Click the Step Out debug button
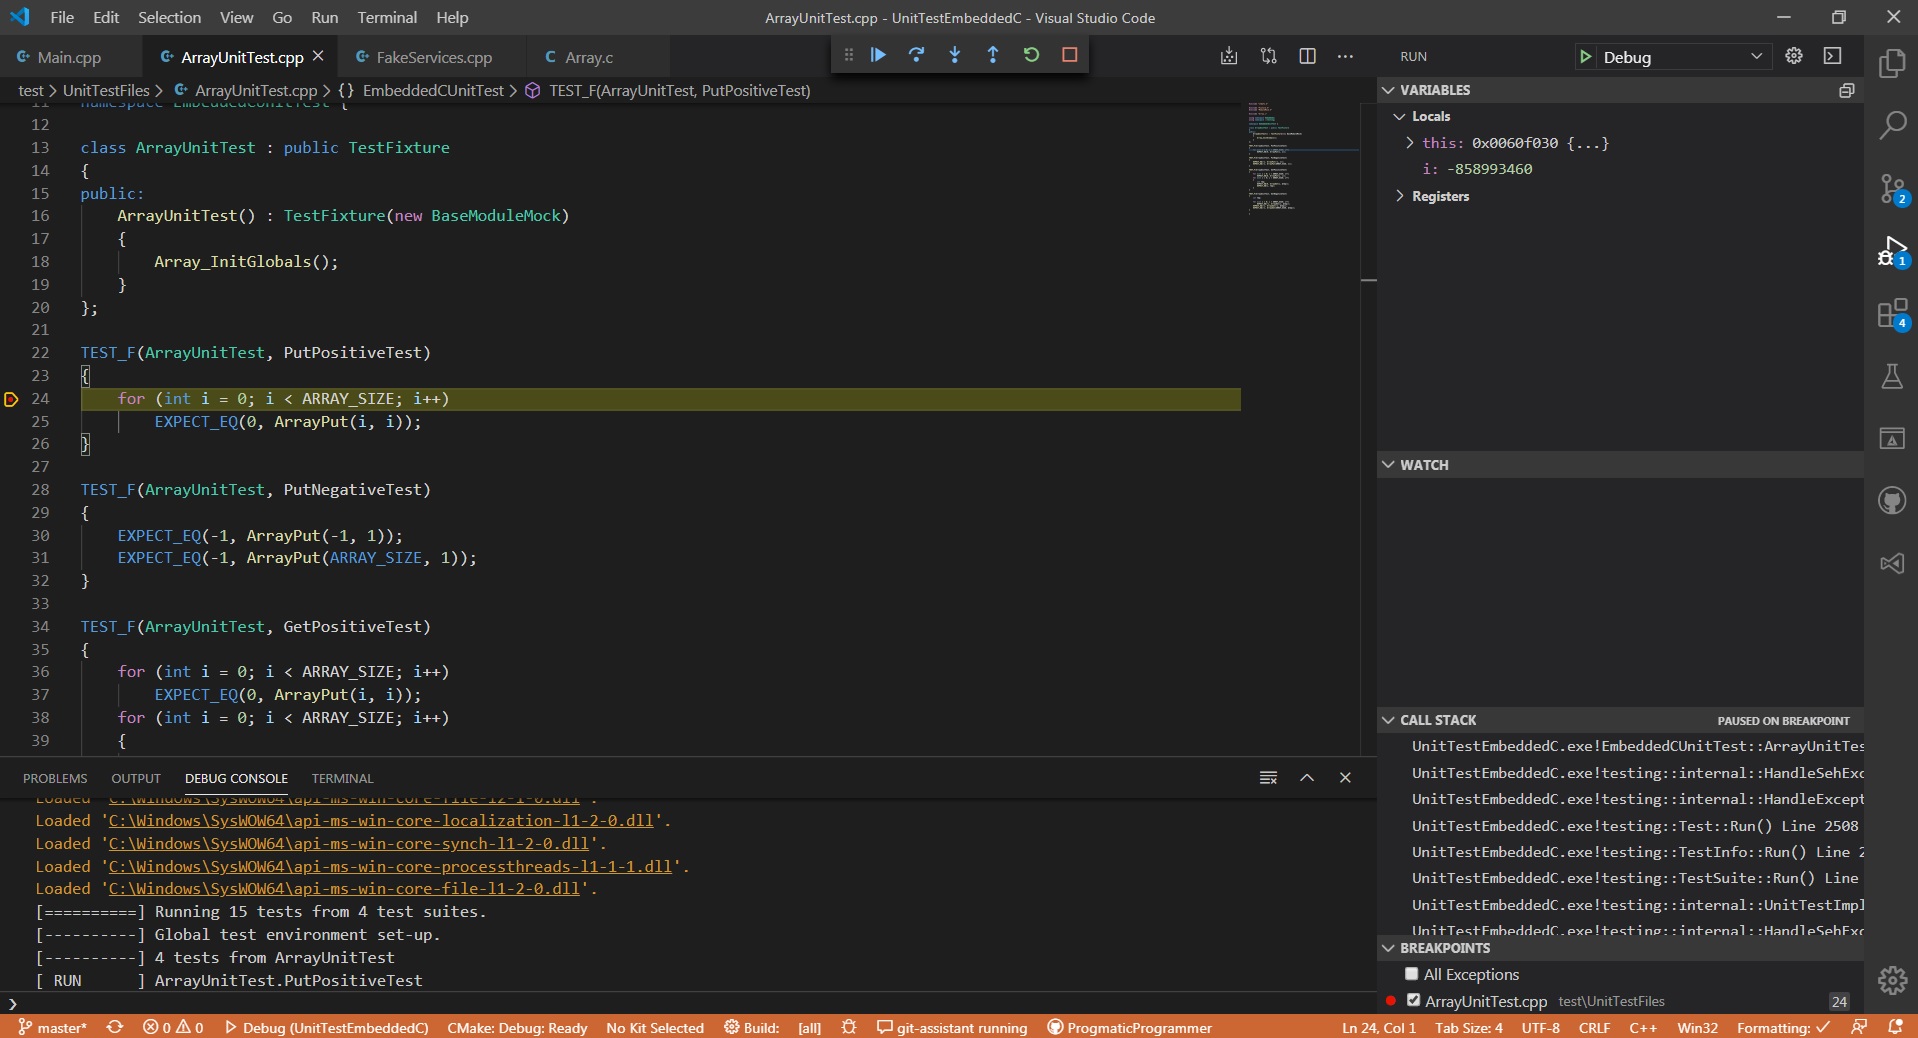Screen dimensions: 1918x1038 (x=992, y=56)
